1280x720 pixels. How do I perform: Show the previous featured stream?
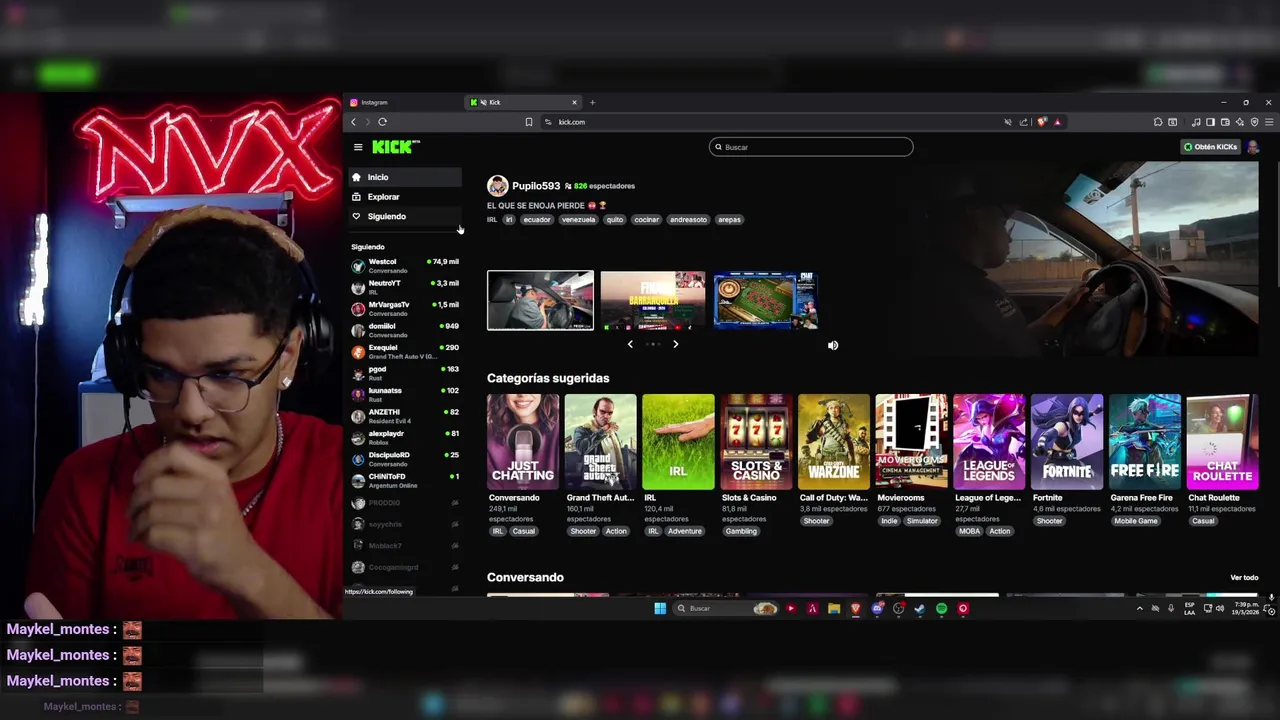(x=630, y=344)
